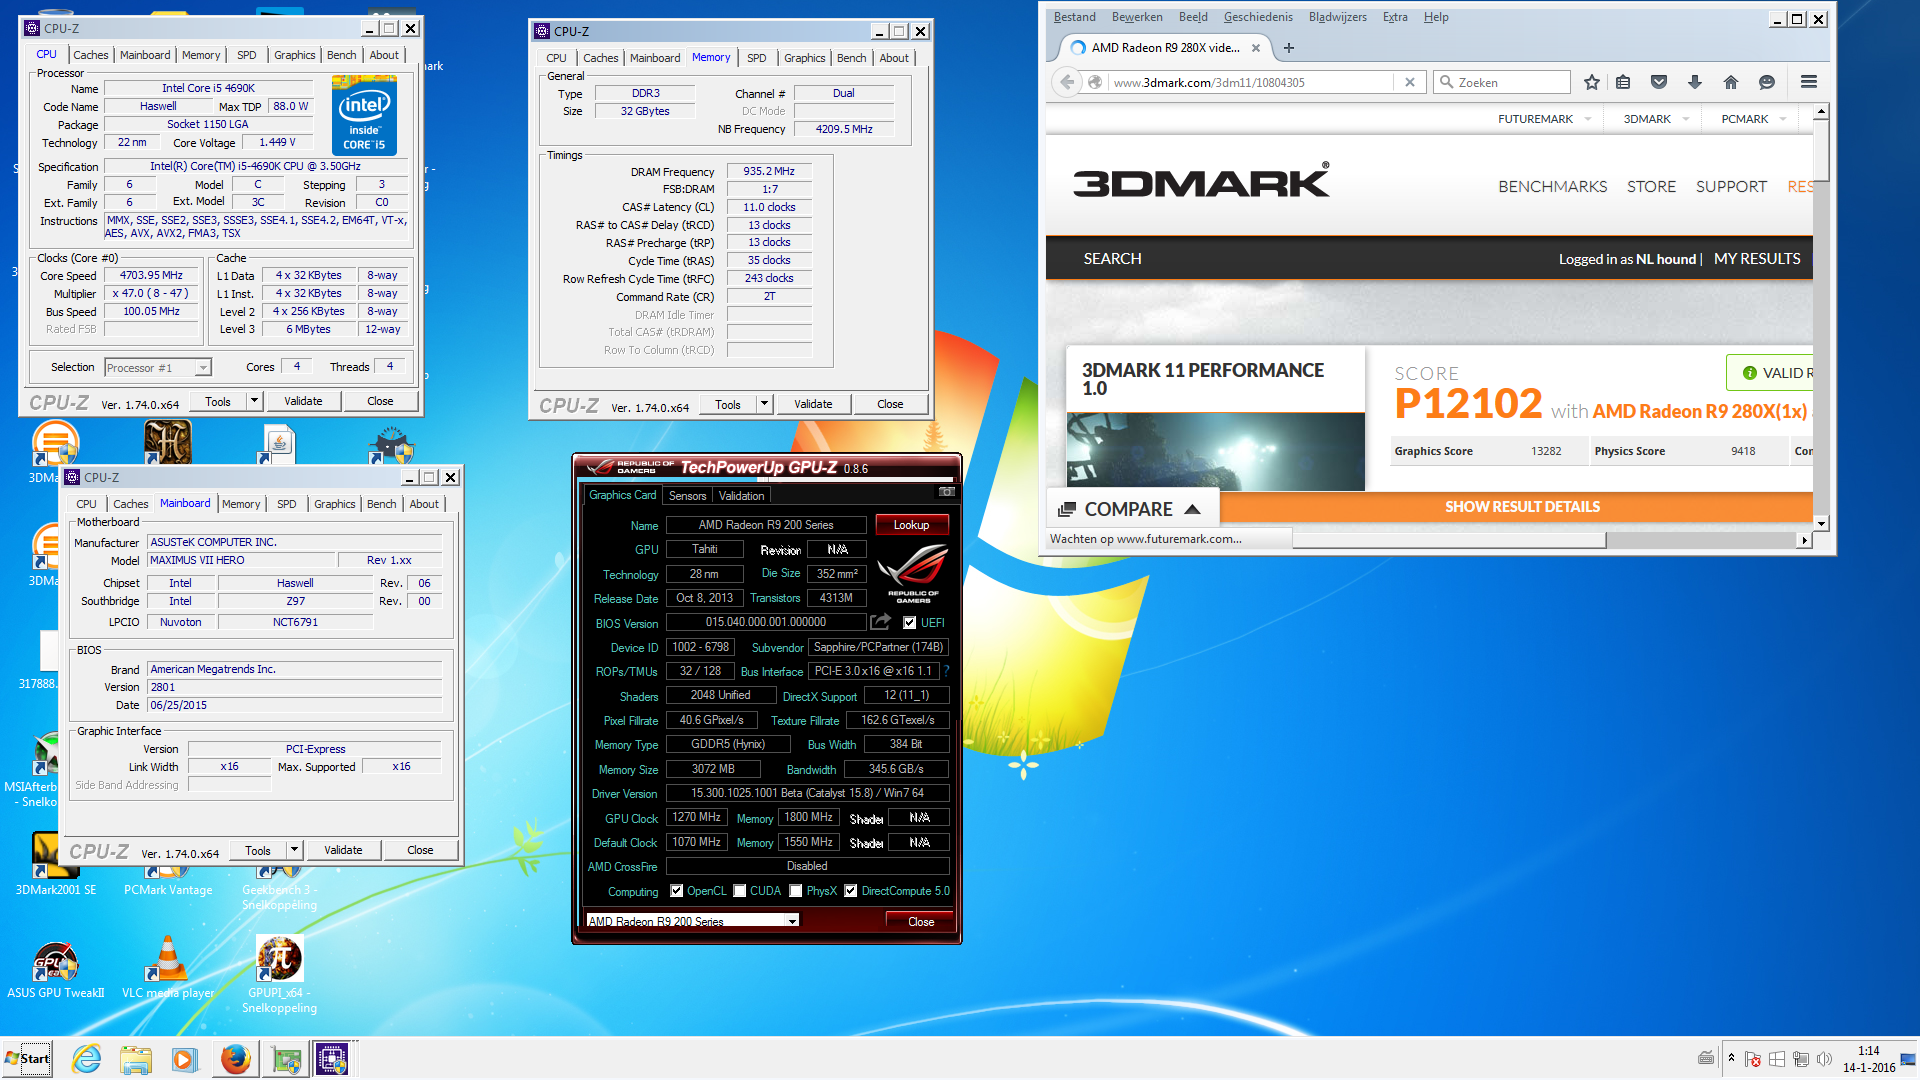Screen dimensions: 1920x1080
Task: Click the Windows Start button
Action: [28, 1059]
